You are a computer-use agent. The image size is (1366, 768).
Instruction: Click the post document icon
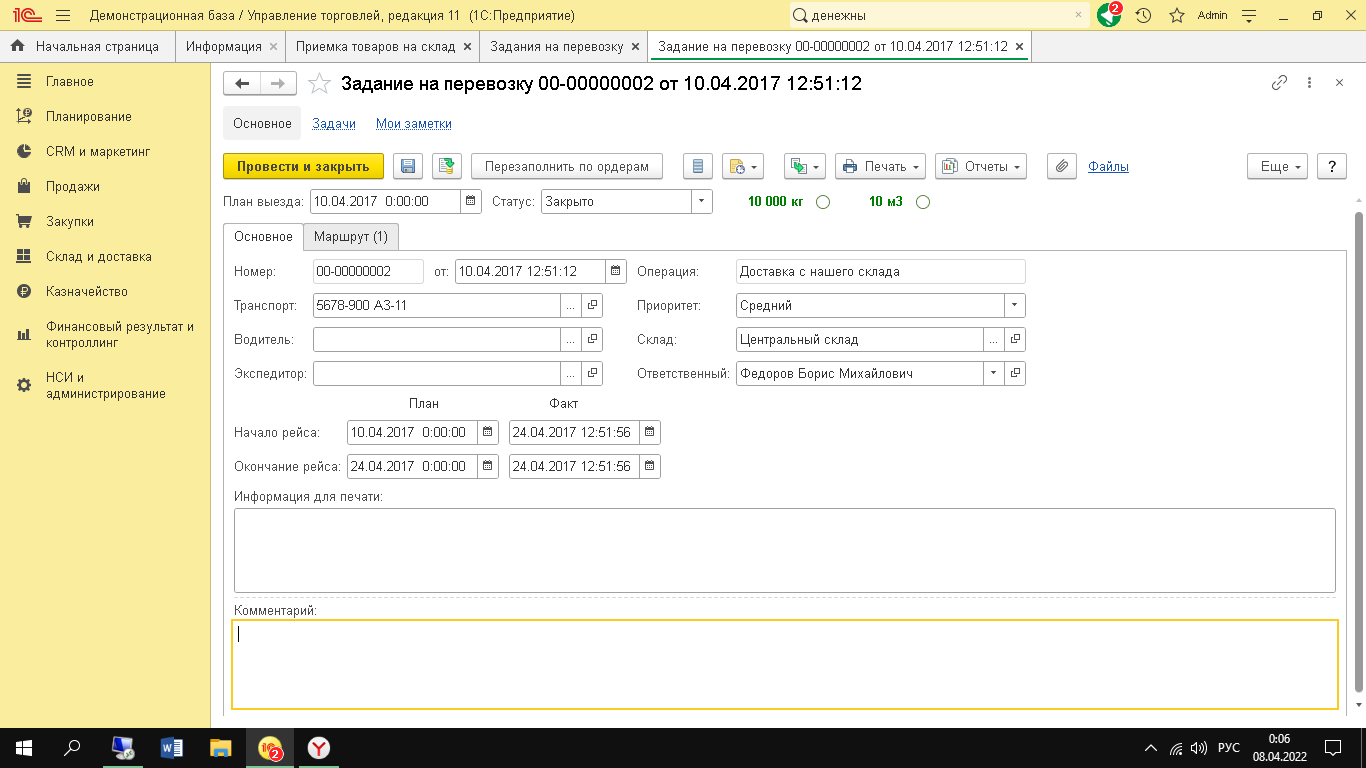[446, 167]
